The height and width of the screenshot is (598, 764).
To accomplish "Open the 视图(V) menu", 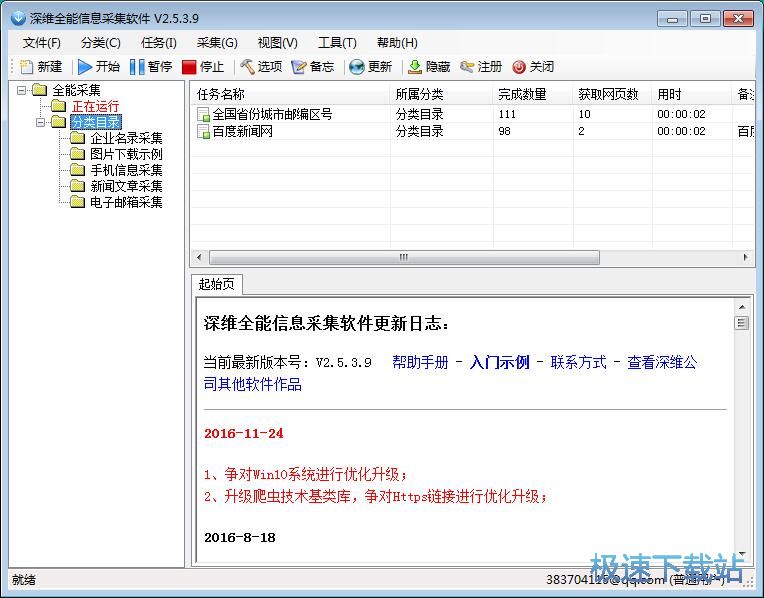I will pos(277,43).
